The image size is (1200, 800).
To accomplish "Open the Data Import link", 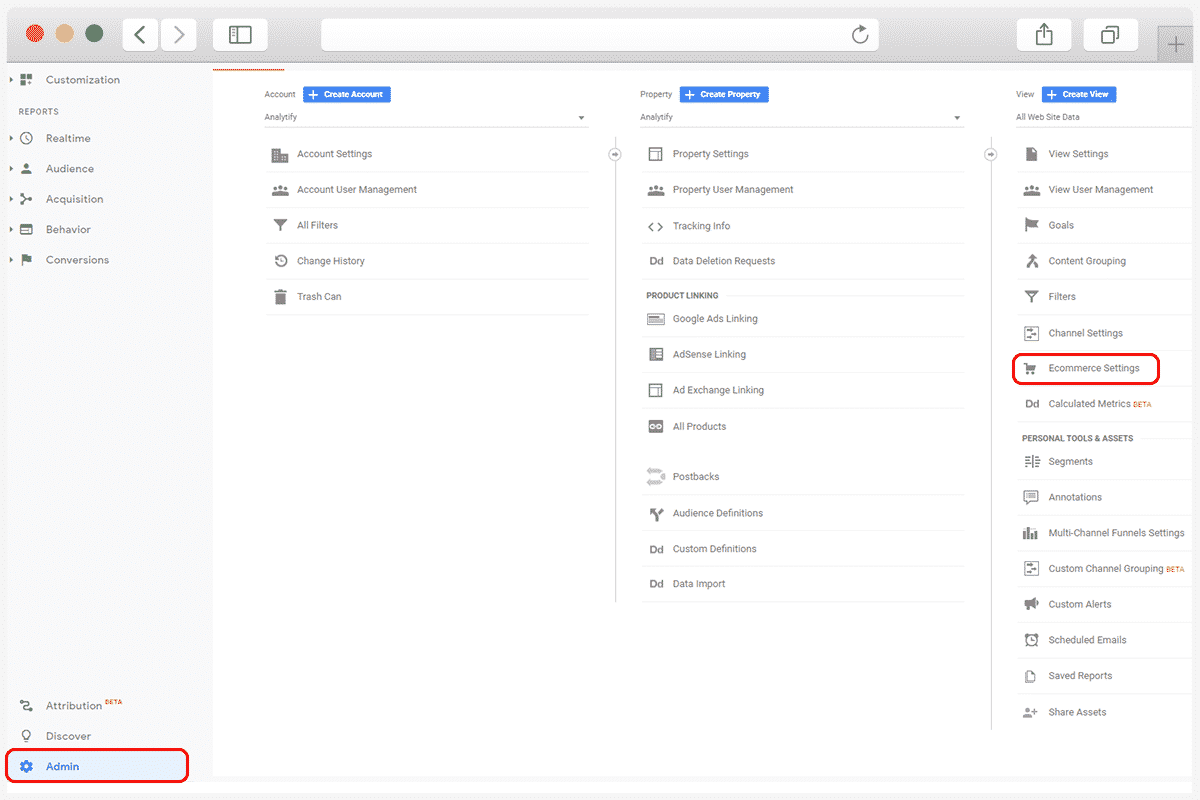I will pyautogui.click(x=699, y=584).
